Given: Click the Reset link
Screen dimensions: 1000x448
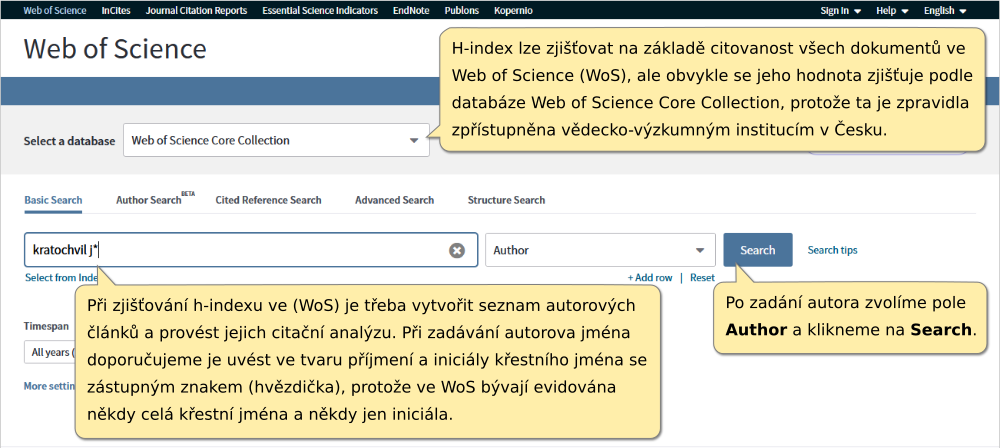Looking at the screenshot, I should pyautogui.click(x=702, y=278).
